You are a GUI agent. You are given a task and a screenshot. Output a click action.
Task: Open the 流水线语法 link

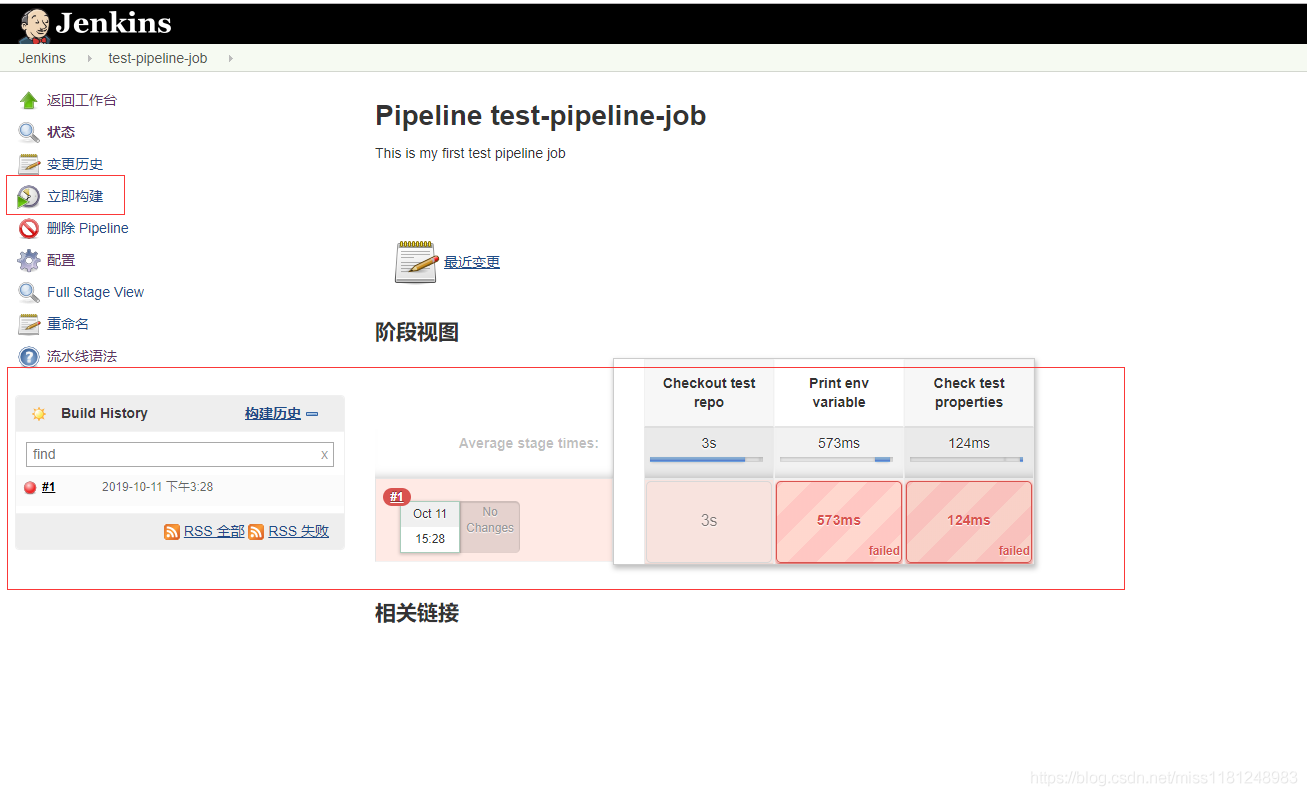(82, 356)
